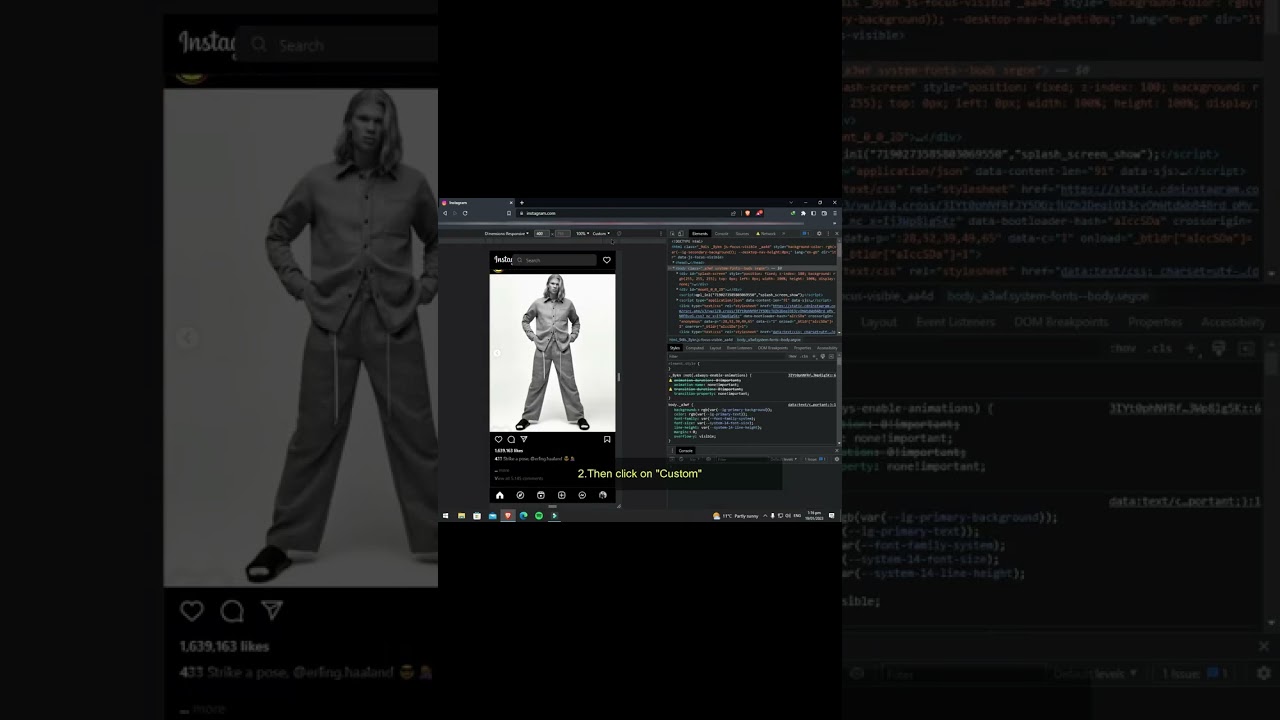
Task: Click the browser back arrow
Action: point(445,213)
